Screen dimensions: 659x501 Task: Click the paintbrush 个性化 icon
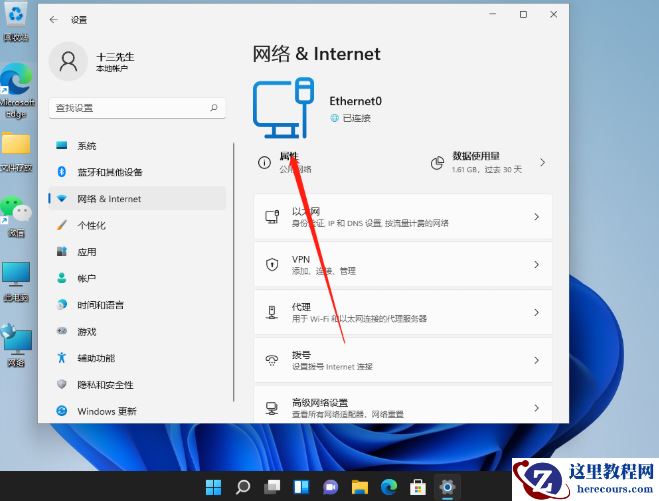[x=62, y=225]
